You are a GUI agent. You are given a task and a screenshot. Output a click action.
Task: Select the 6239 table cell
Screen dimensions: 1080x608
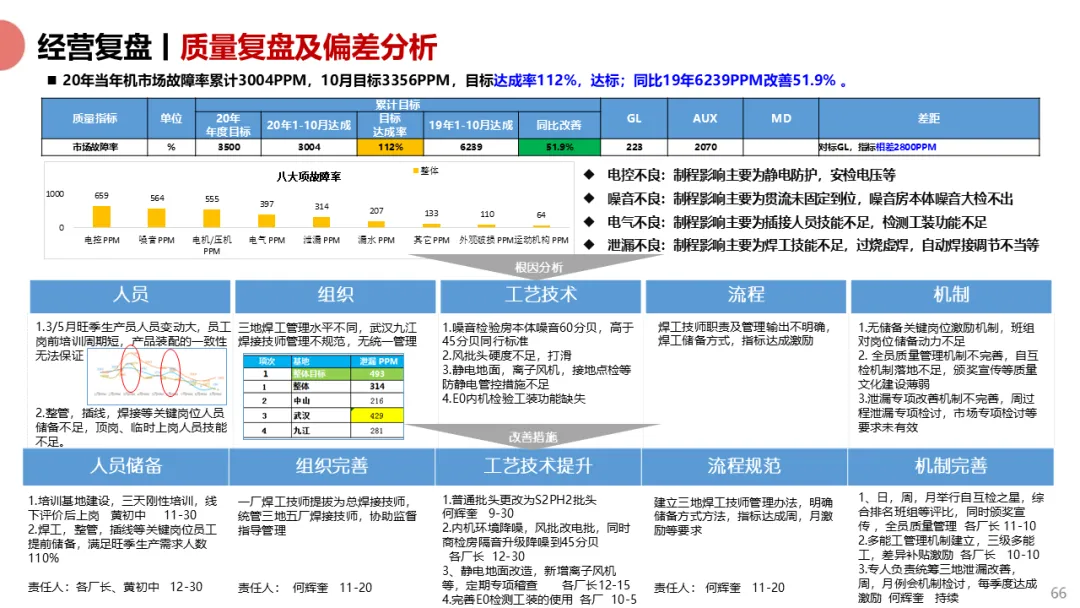coord(470,147)
